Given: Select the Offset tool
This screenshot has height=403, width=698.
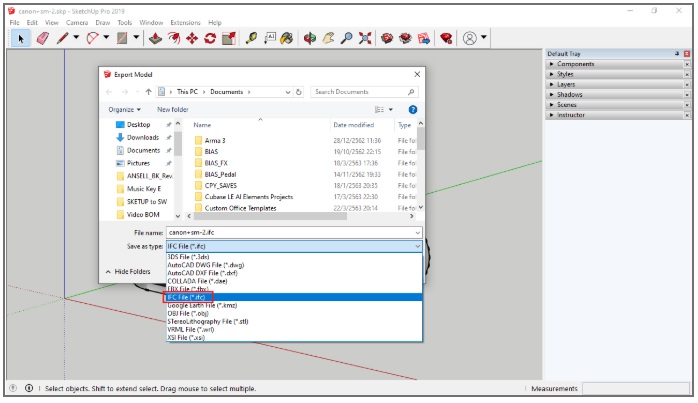Looking at the screenshot, I should 174,39.
